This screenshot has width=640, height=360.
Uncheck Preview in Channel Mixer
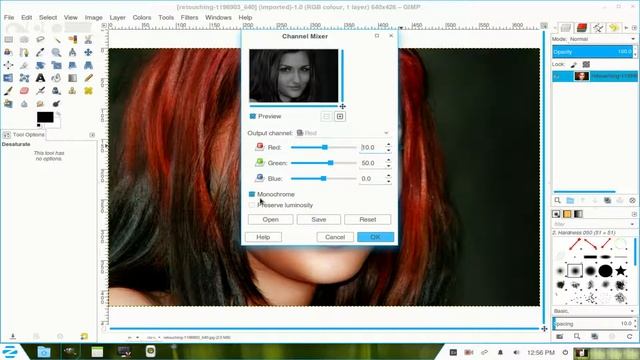[x=253, y=116]
